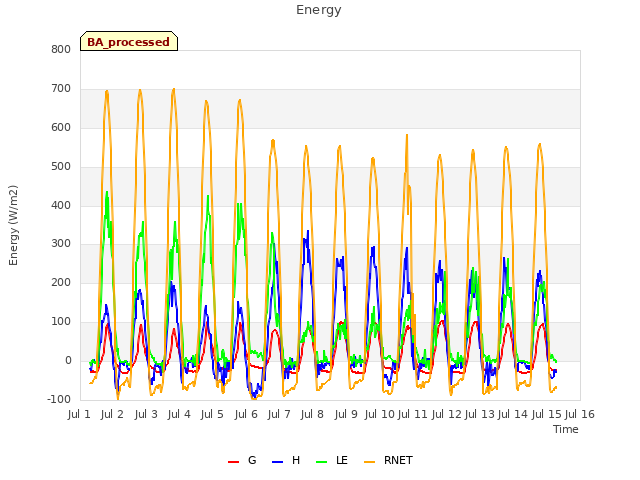Click the Time x-axis label
The width and height of the screenshot is (640, 480).
[566, 429]
